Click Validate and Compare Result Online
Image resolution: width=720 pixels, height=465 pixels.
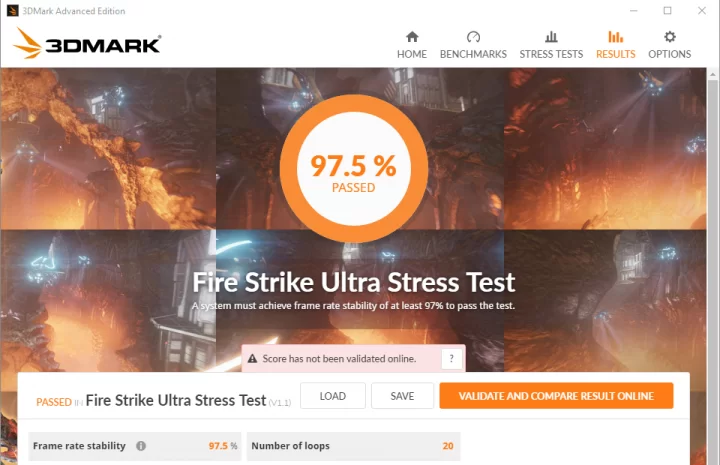click(x=556, y=396)
